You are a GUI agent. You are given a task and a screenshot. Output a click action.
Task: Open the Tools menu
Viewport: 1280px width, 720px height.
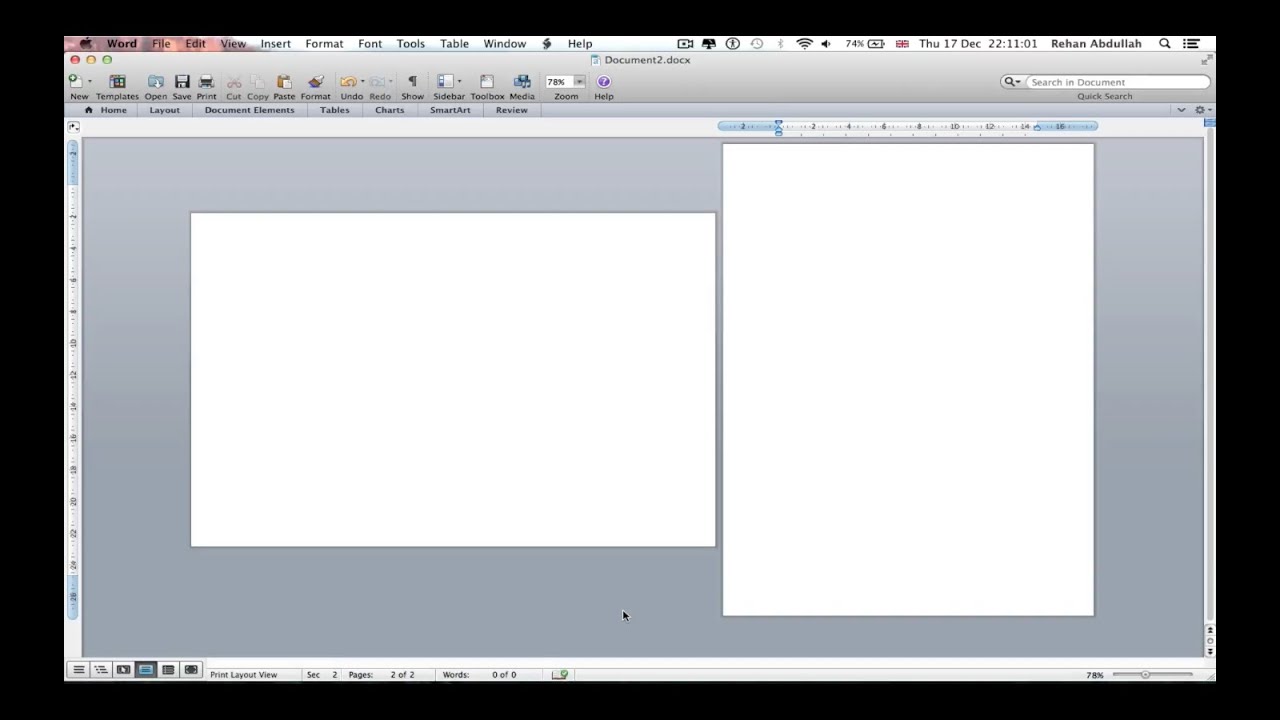point(410,44)
